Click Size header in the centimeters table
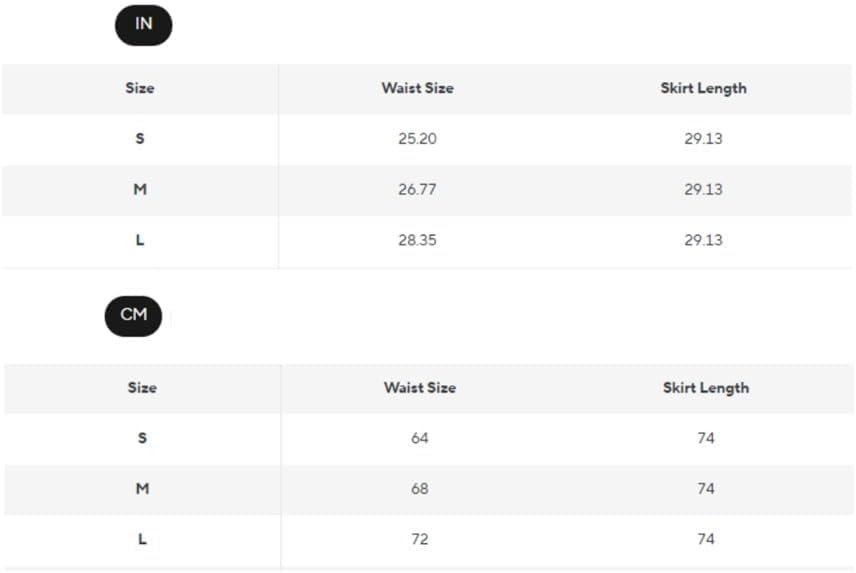Image resolution: width=856 pixels, height=573 pixels. pos(142,388)
